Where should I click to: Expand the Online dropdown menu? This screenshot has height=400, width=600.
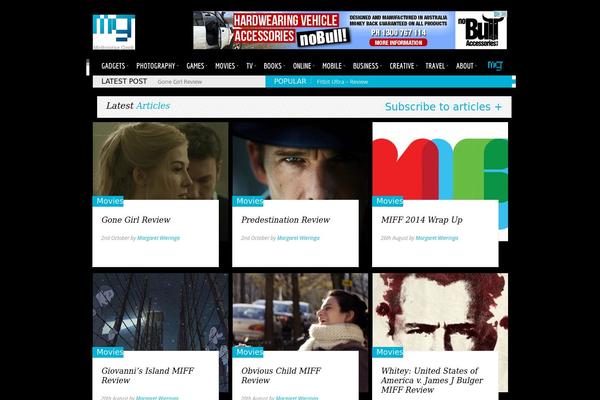click(x=303, y=66)
